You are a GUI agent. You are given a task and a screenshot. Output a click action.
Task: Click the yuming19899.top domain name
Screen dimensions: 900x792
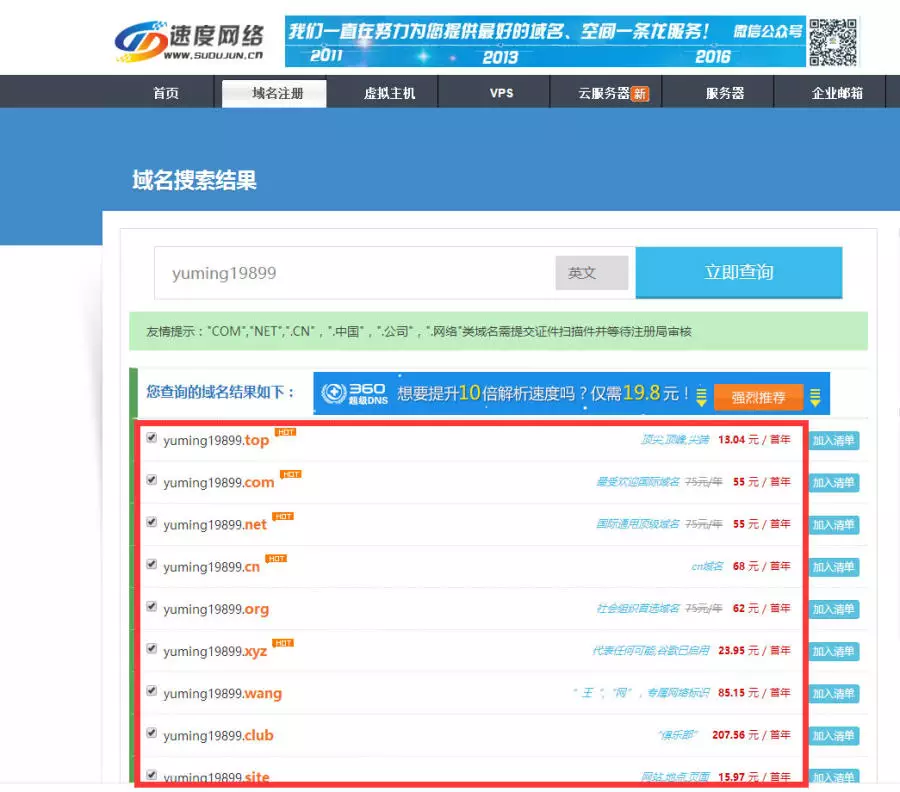tap(216, 441)
